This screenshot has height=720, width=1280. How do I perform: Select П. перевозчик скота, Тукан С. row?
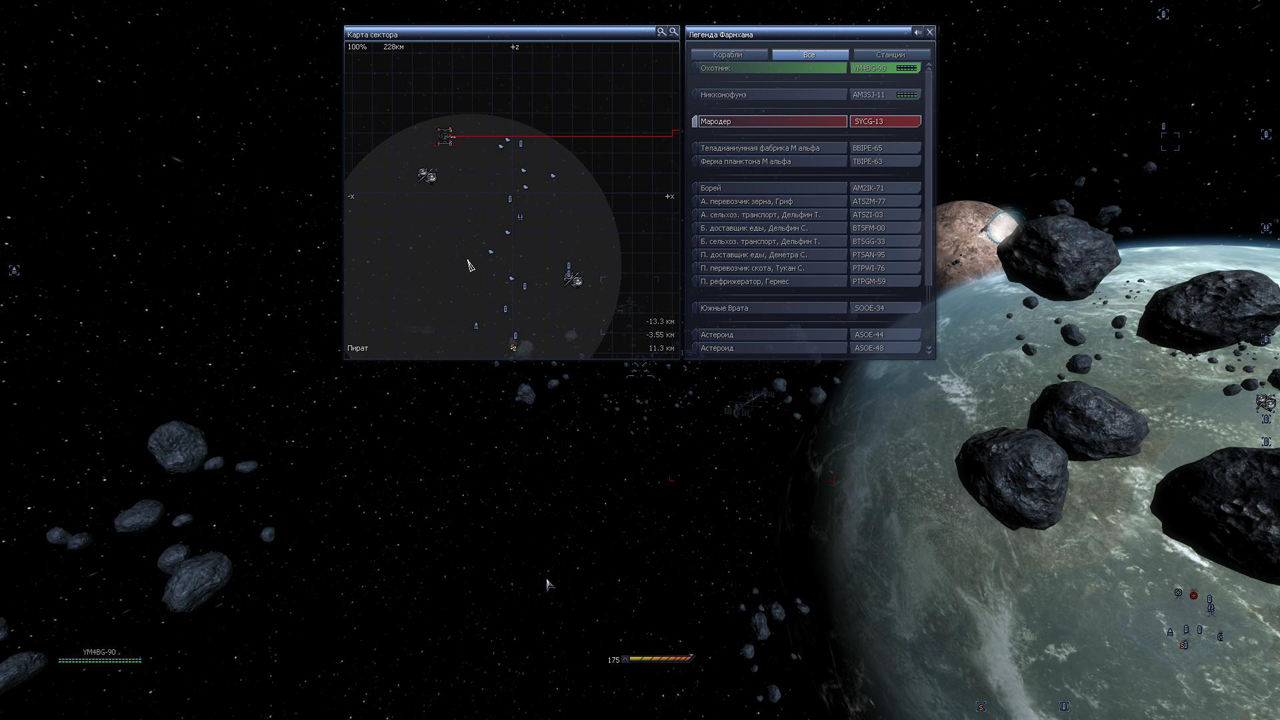[x=806, y=268]
